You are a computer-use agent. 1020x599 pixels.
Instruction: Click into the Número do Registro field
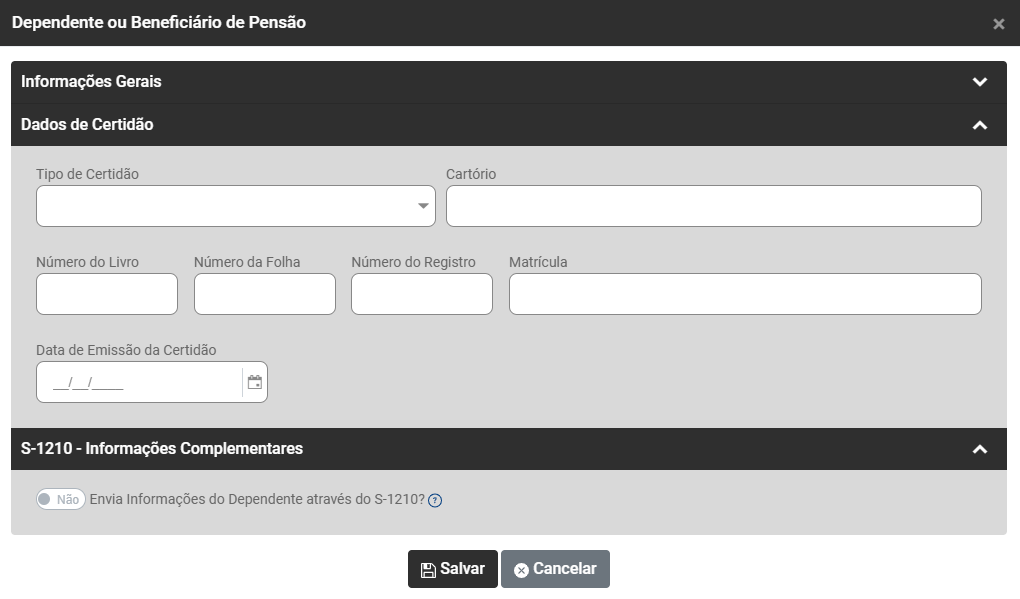(x=422, y=294)
